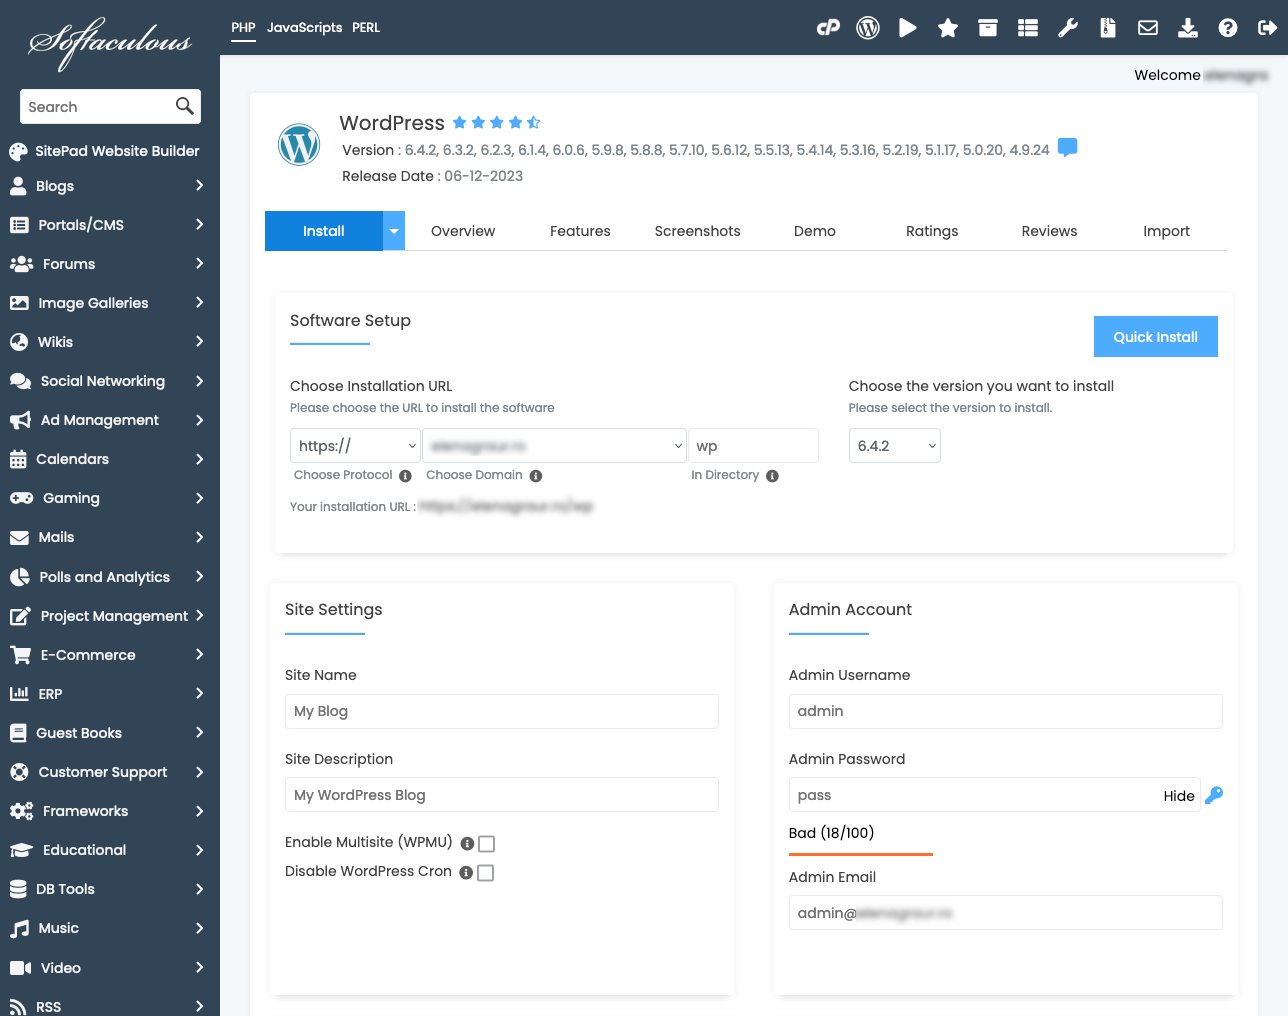Click the Quick Install button
This screenshot has width=1288, height=1016.
coord(1155,336)
